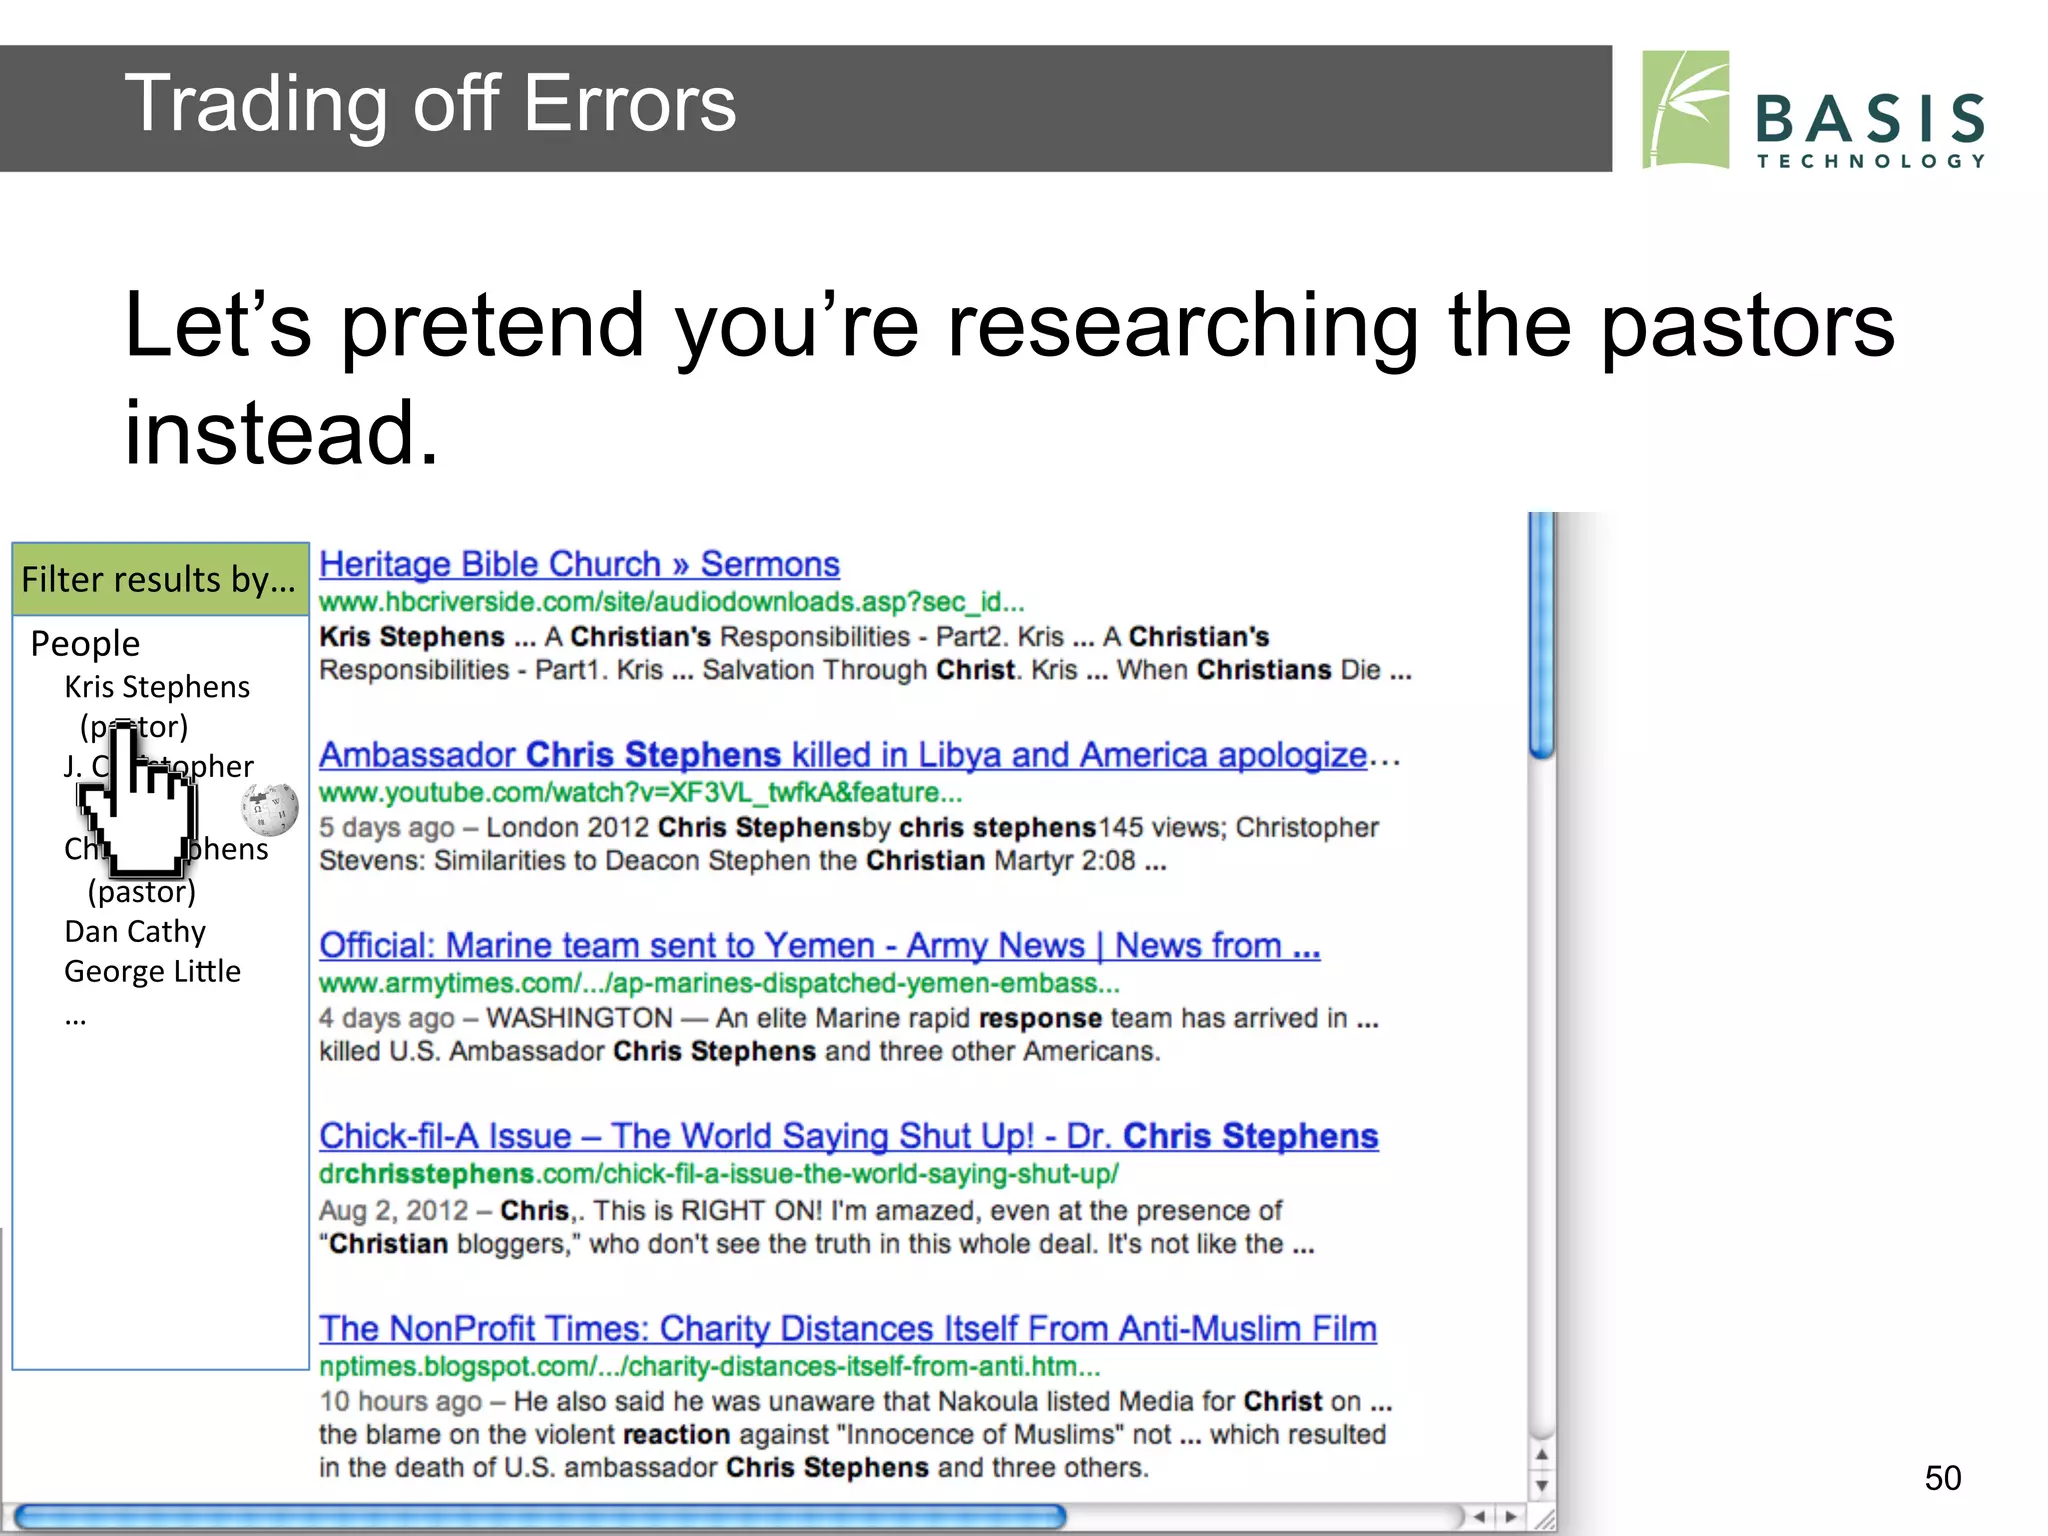The height and width of the screenshot is (1536, 2048).
Task: Click the slide number 50
Action: coord(1942,1478)
